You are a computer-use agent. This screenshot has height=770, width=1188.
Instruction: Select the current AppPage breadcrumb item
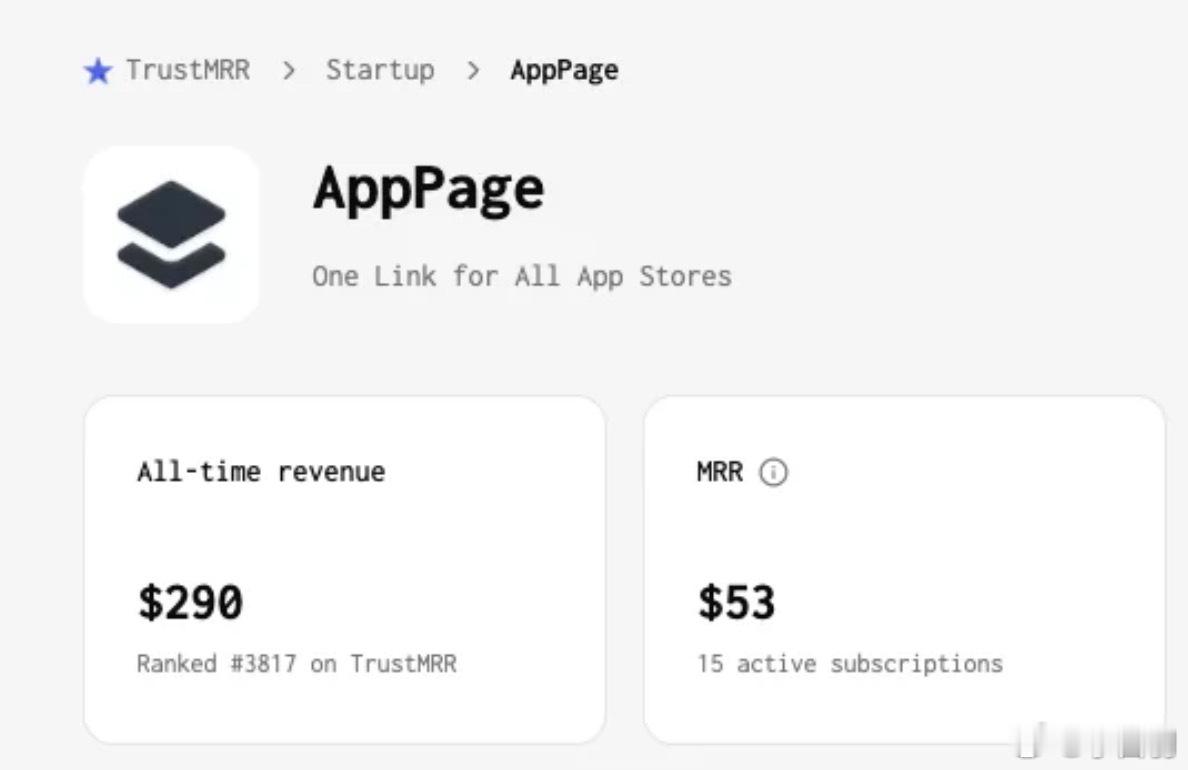click(x=564, y=70)
